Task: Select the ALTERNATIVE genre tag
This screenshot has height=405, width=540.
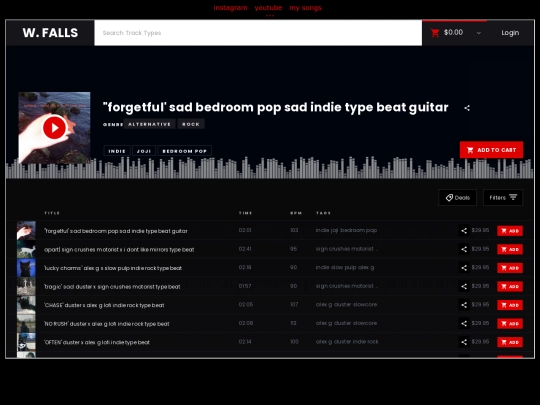Action: [x=149, y=124]
